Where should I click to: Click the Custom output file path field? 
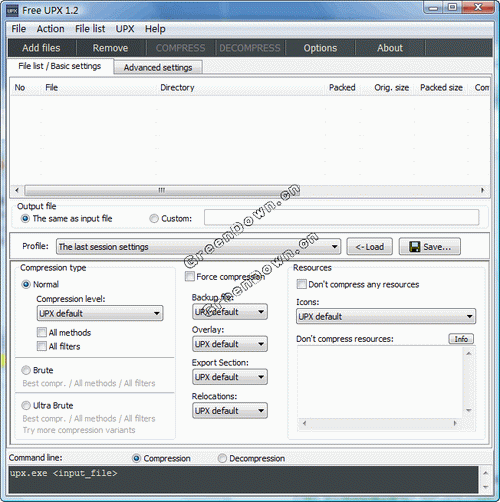[342, 218]
